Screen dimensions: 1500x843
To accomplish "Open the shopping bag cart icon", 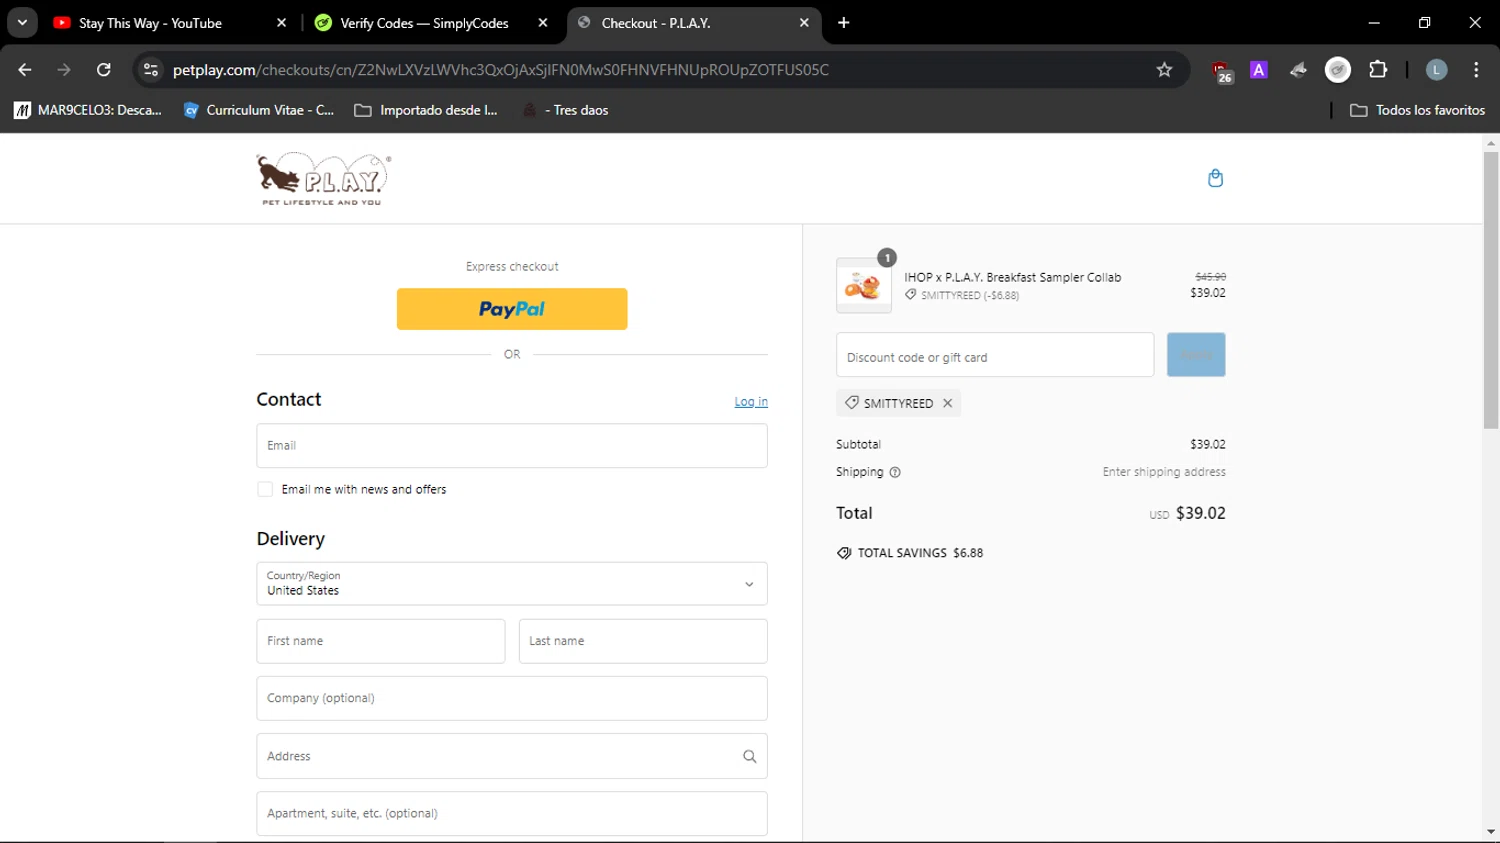I will point(1215,178).
